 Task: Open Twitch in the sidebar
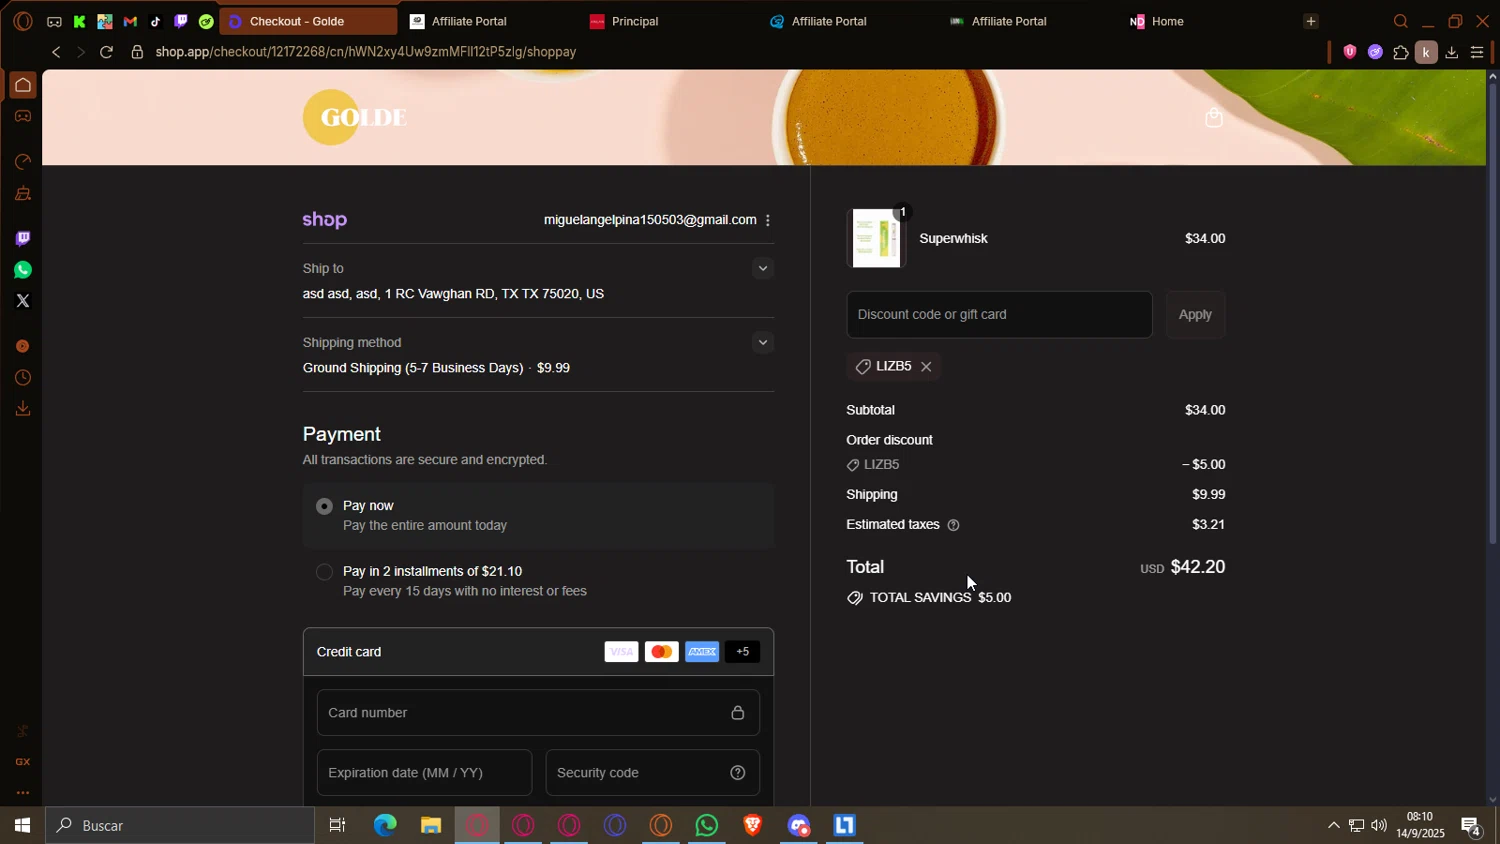[22, 238]
